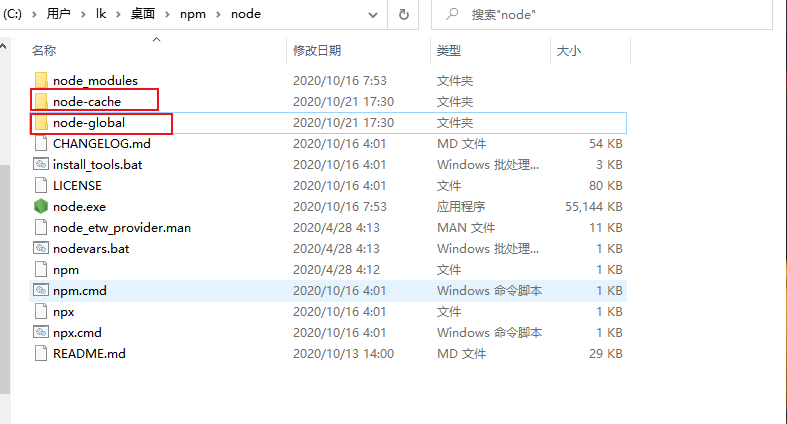Click the npm file icon
787x424 pixels.
tap(41, 269)
